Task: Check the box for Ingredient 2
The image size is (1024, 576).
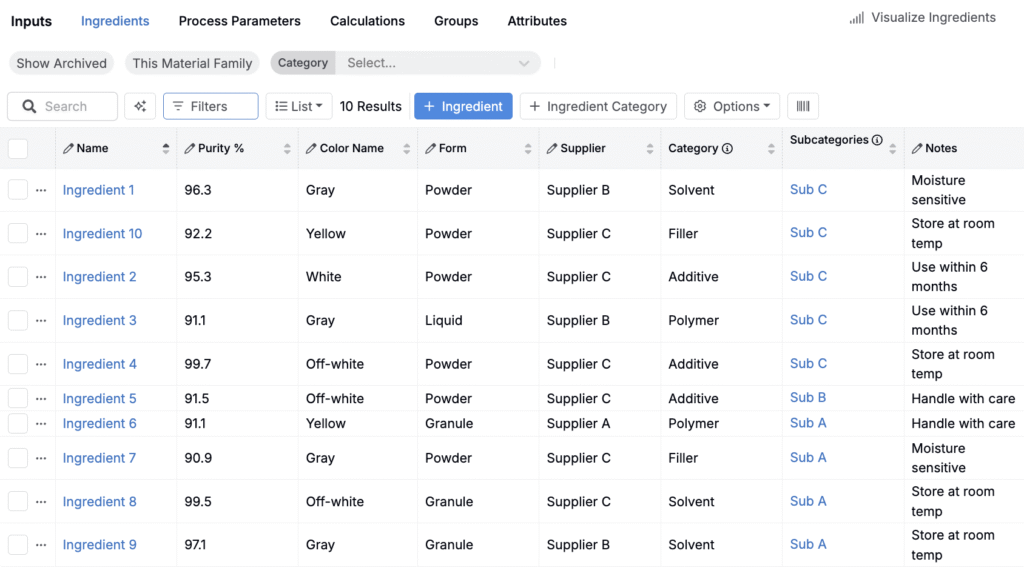Action: tap(18, 277)
